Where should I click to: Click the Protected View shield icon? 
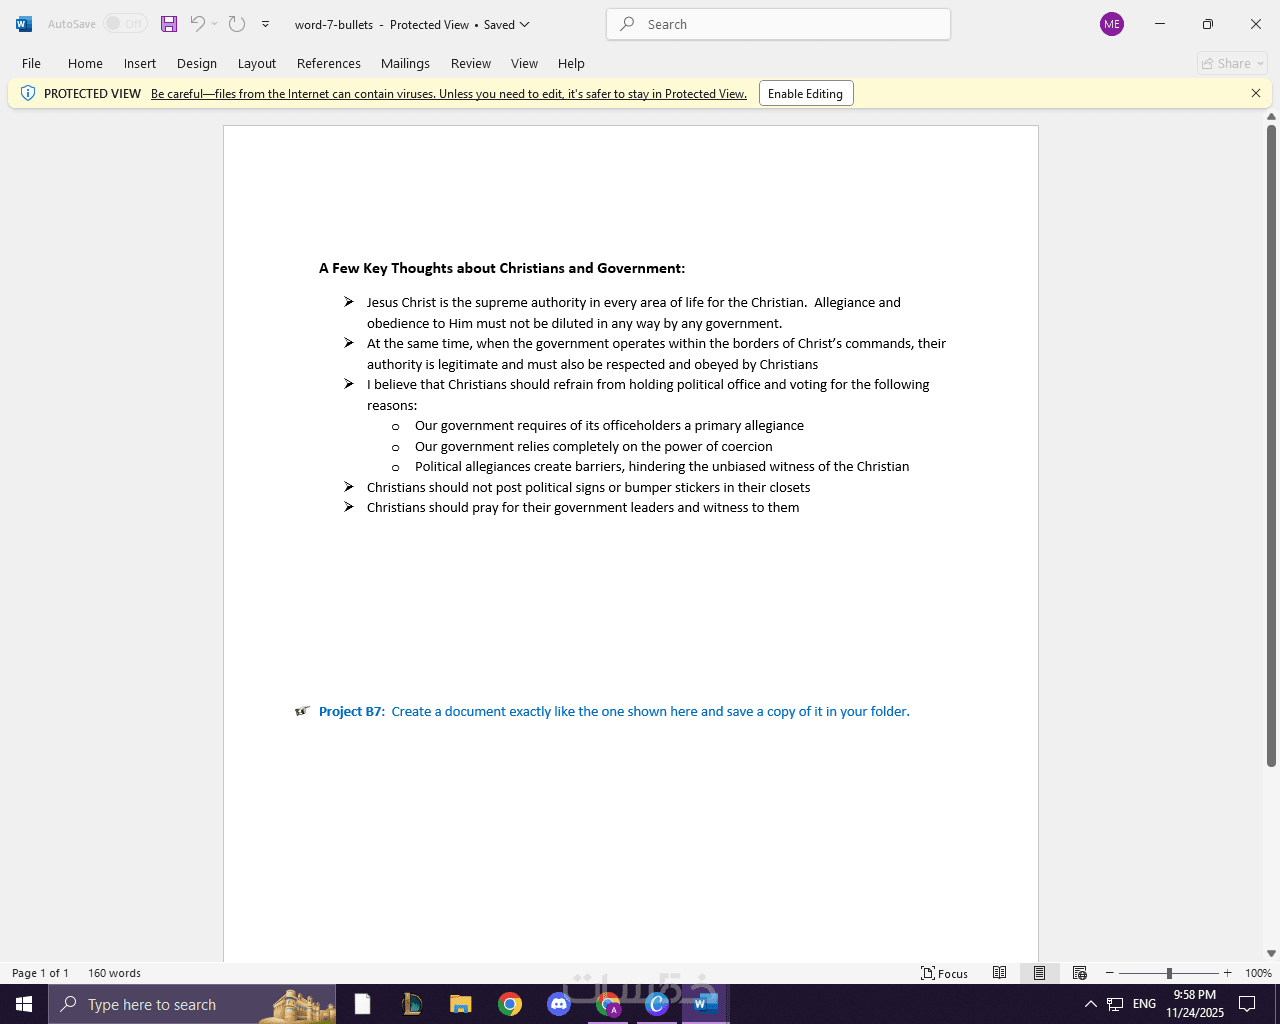pyautogui.click(x=28, y=93)
